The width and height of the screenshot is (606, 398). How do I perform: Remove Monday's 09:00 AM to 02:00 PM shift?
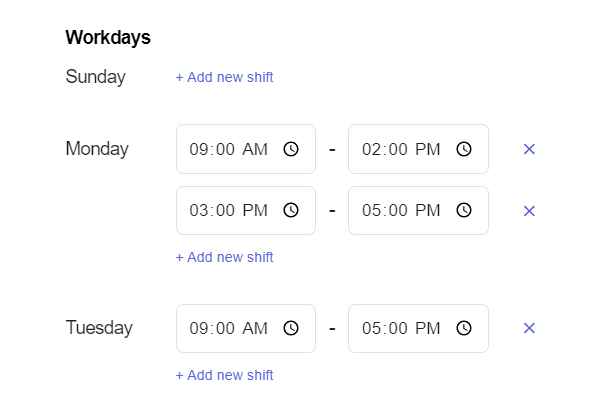click(x=529, y=149)
